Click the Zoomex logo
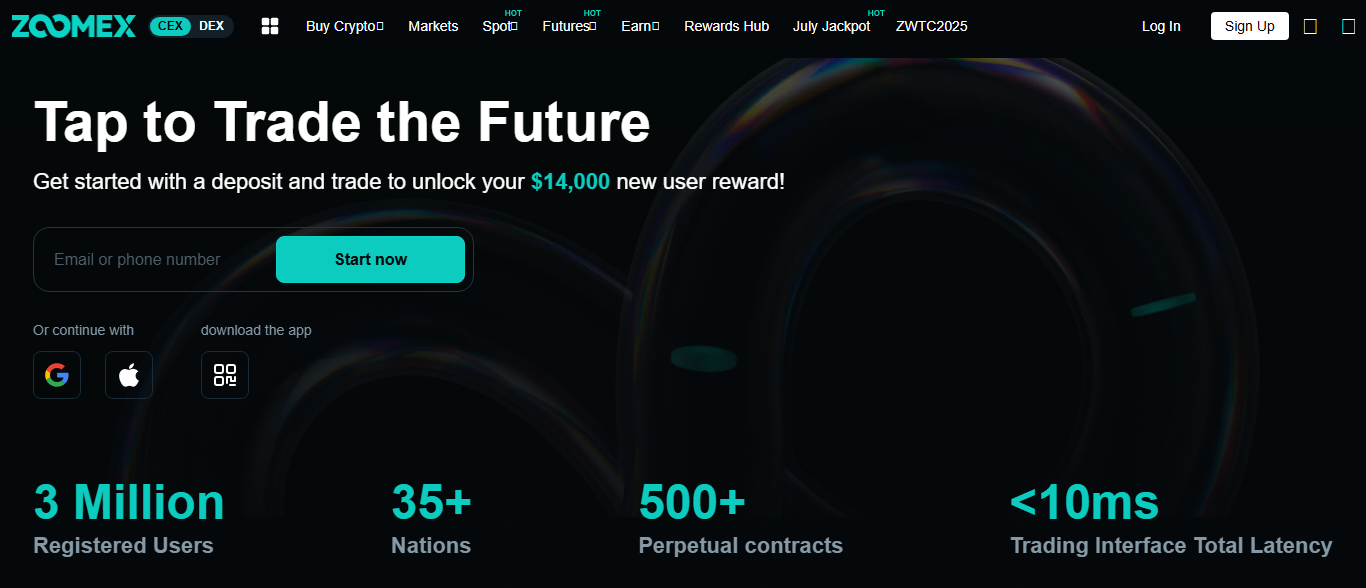This screenshot has height=588, width=1366. tap(74, 27)
